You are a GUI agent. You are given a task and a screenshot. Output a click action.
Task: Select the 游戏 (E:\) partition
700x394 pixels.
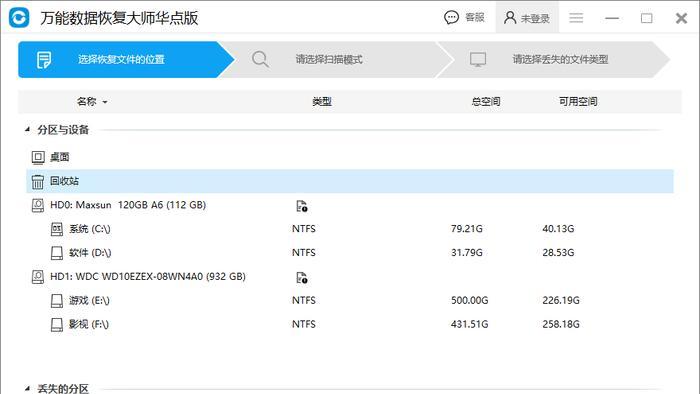coord(350,300)
